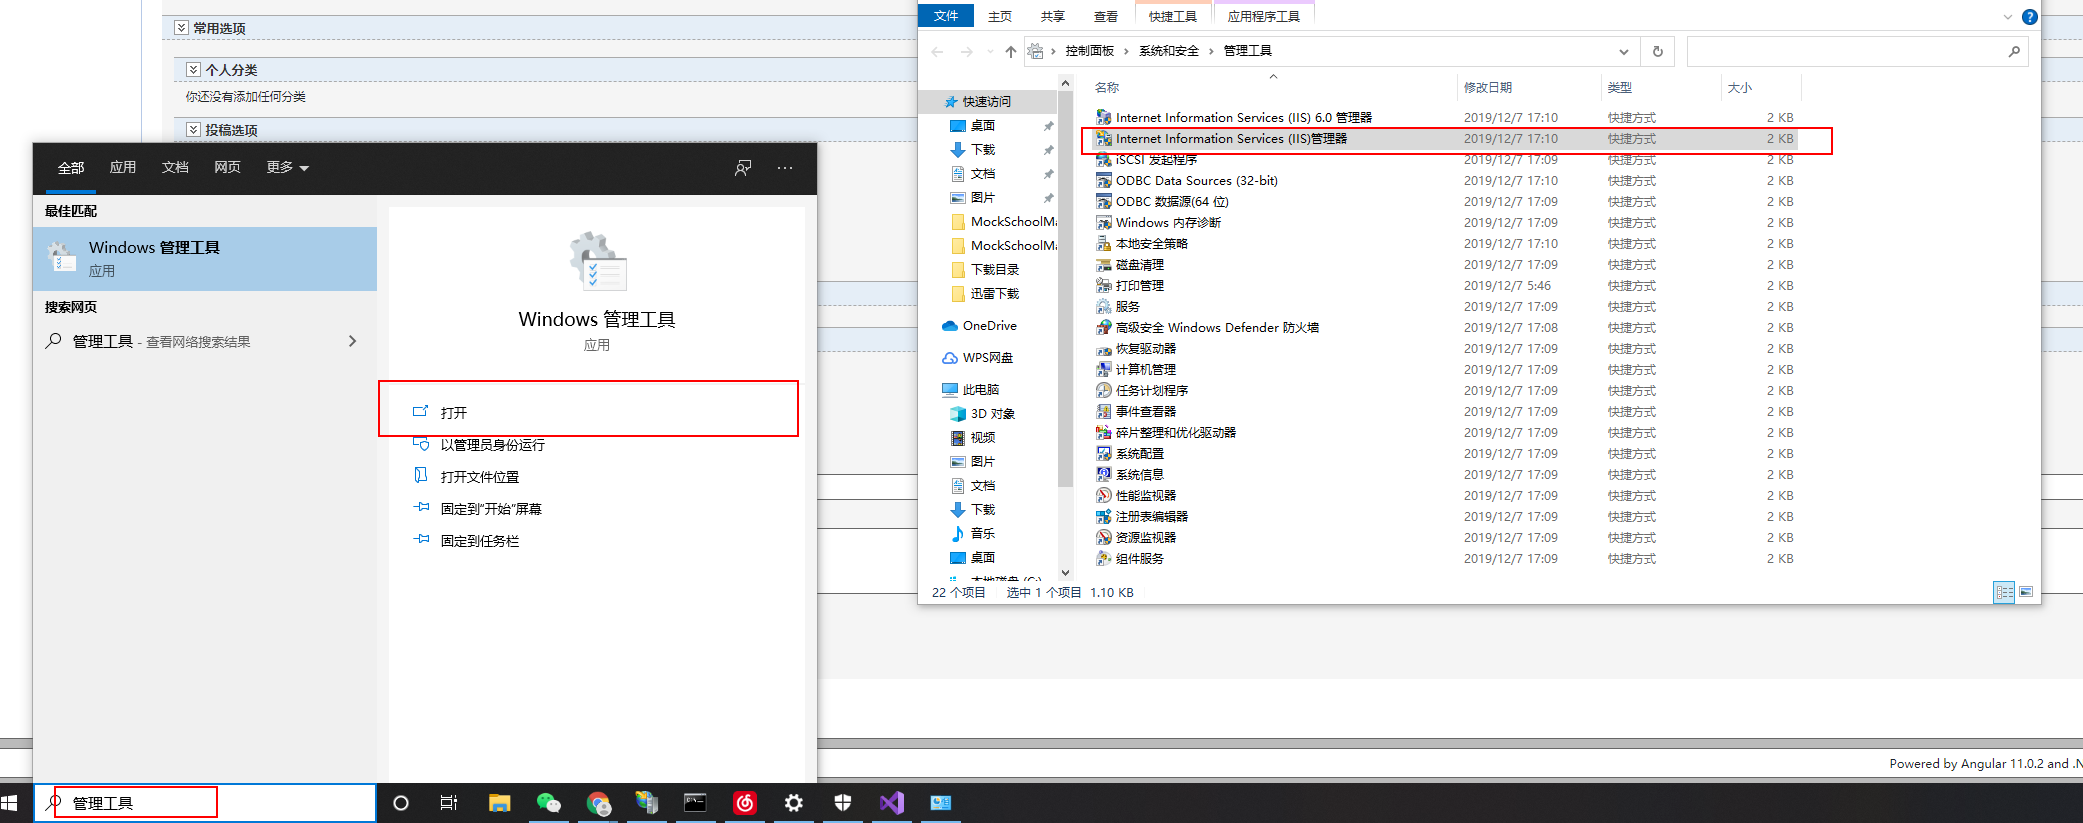
Task: Go up one folder level in Explorer
Action: point(1011,52)
